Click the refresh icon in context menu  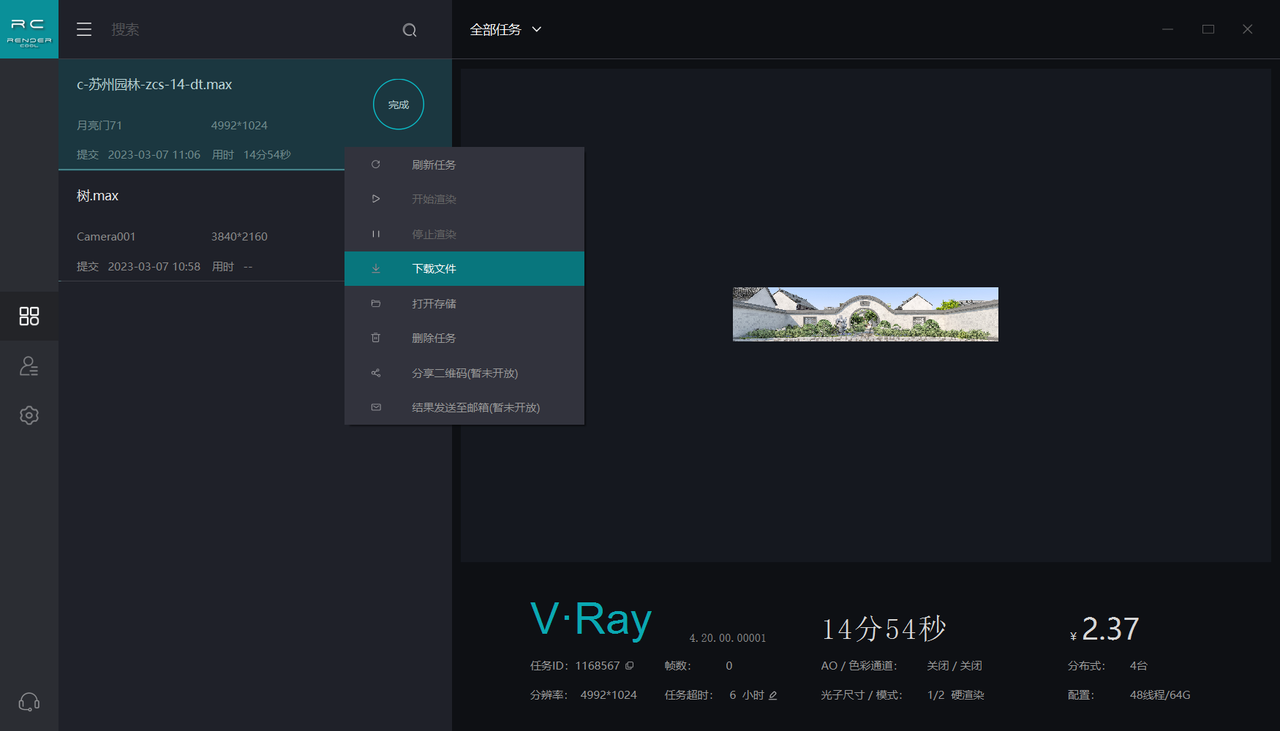coord(376,165)
